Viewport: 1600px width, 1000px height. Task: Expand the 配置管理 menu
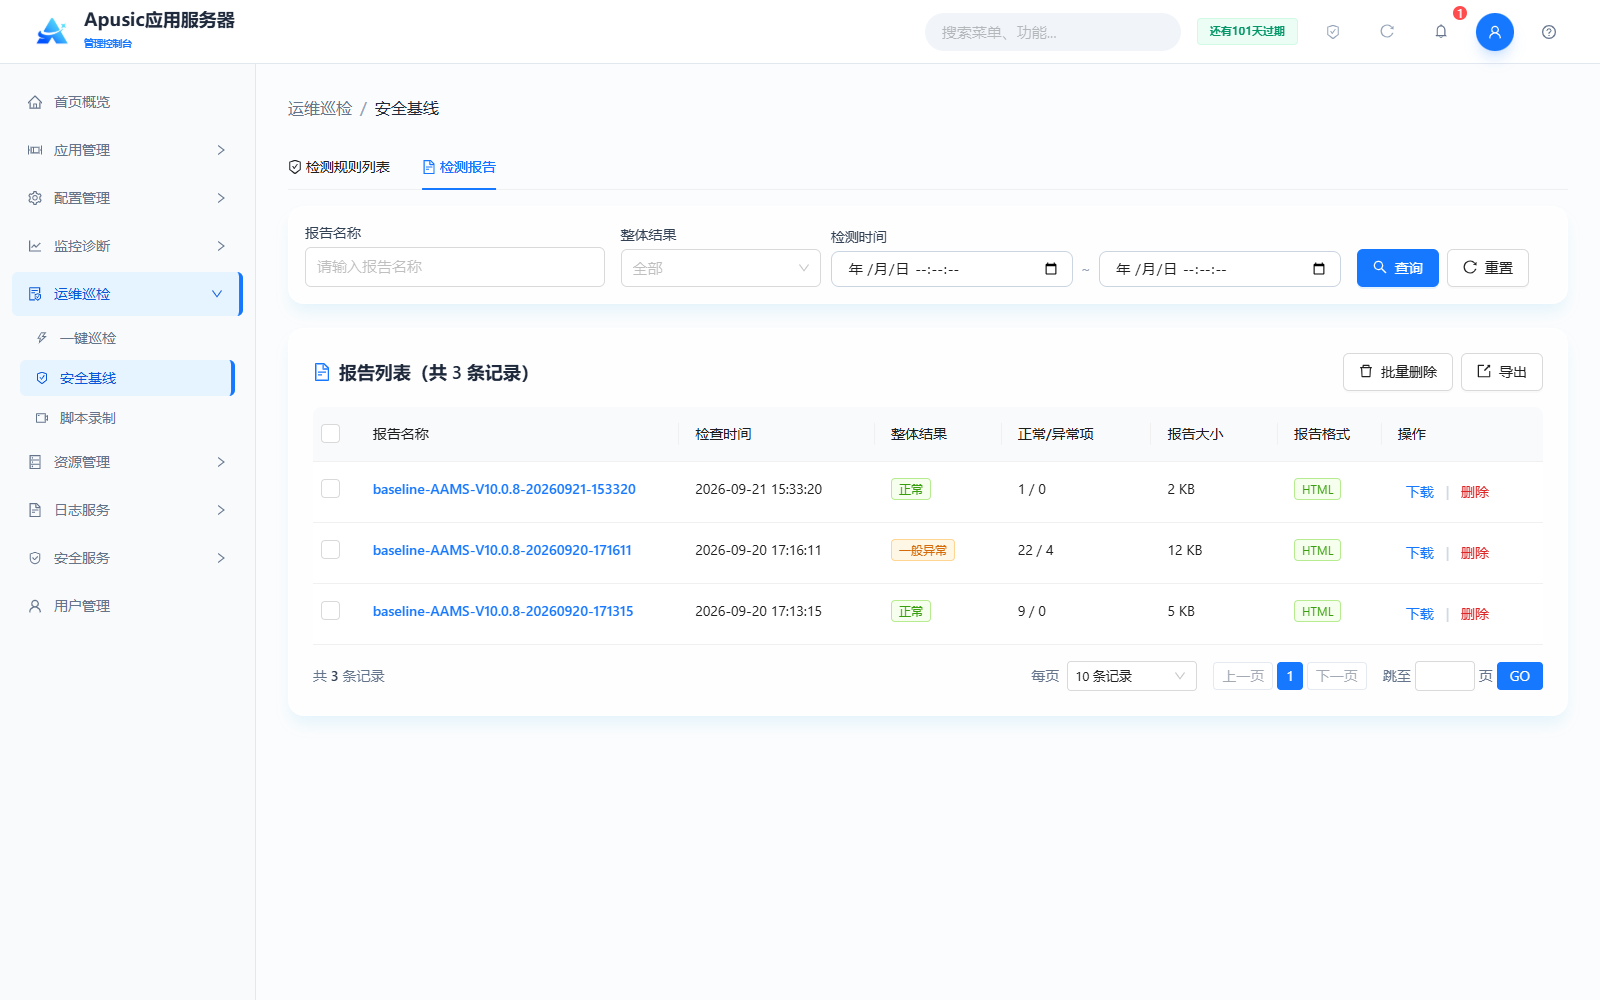point(128,198)
